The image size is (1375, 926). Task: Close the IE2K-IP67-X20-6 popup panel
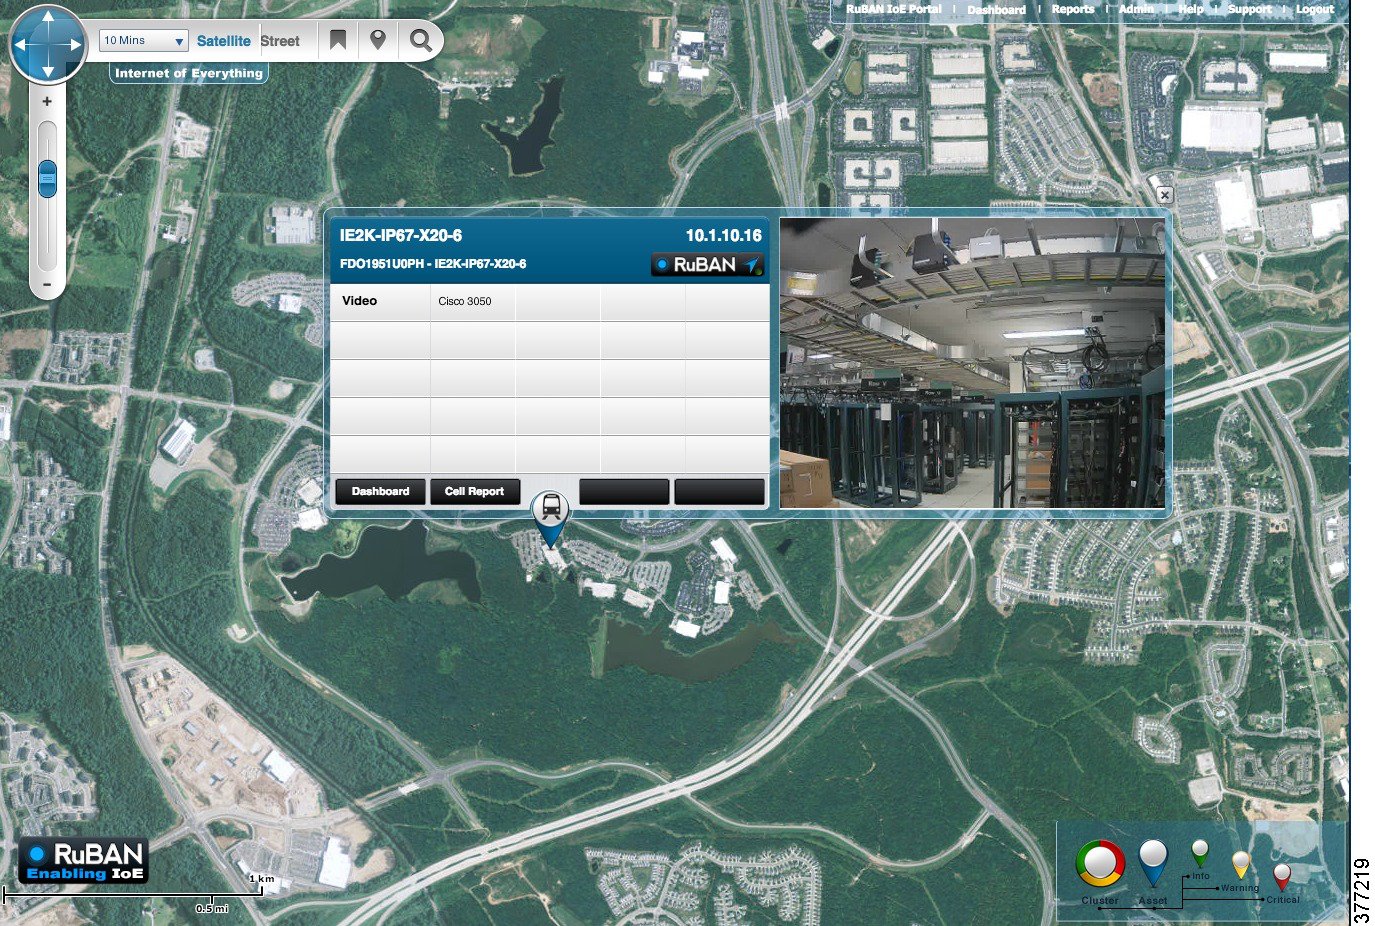[x=1164, y=195]
